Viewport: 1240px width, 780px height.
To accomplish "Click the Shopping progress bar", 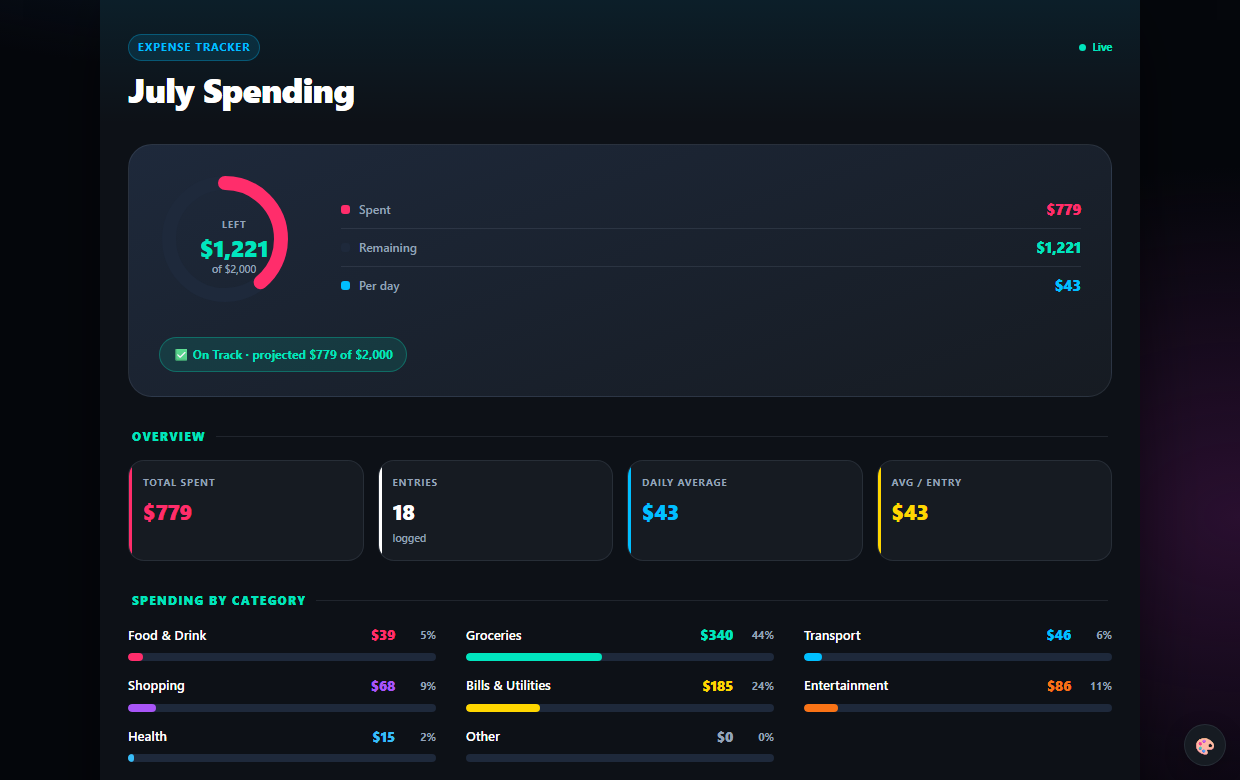I will point(282,708).
